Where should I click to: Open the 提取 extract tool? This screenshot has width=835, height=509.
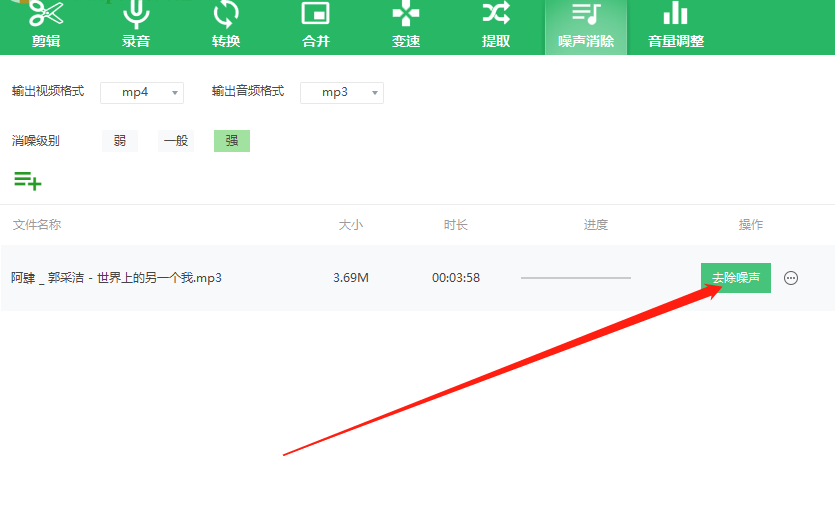(496, 26)
